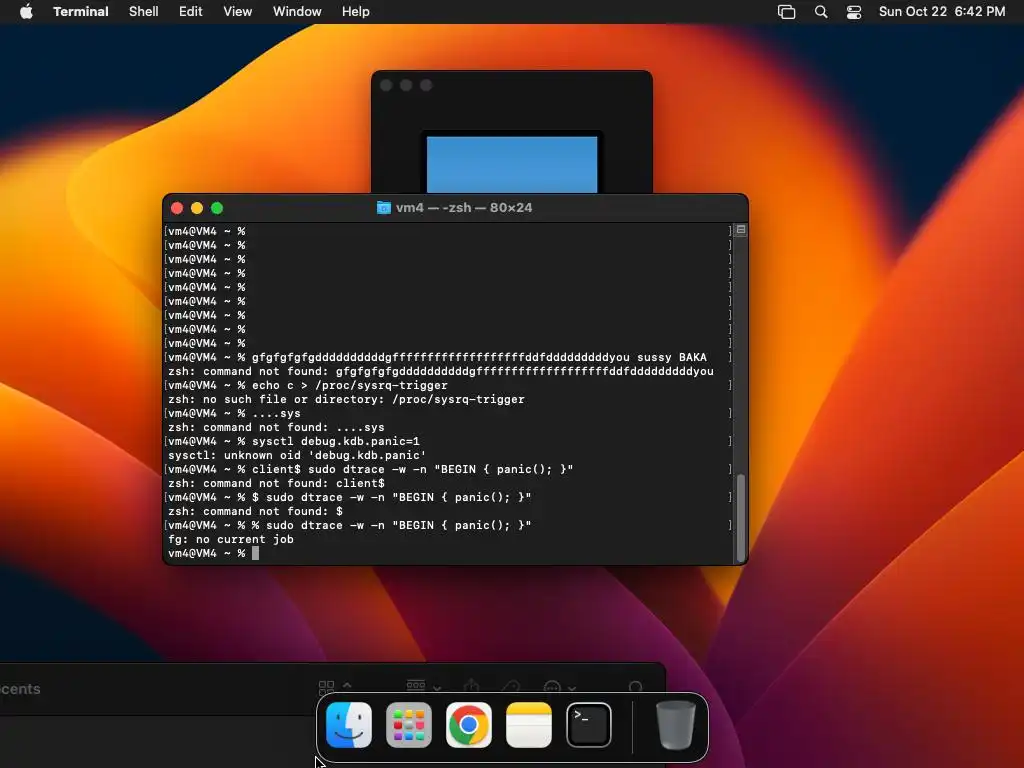Minimize the vm4 Terminal window

(197, 208)
